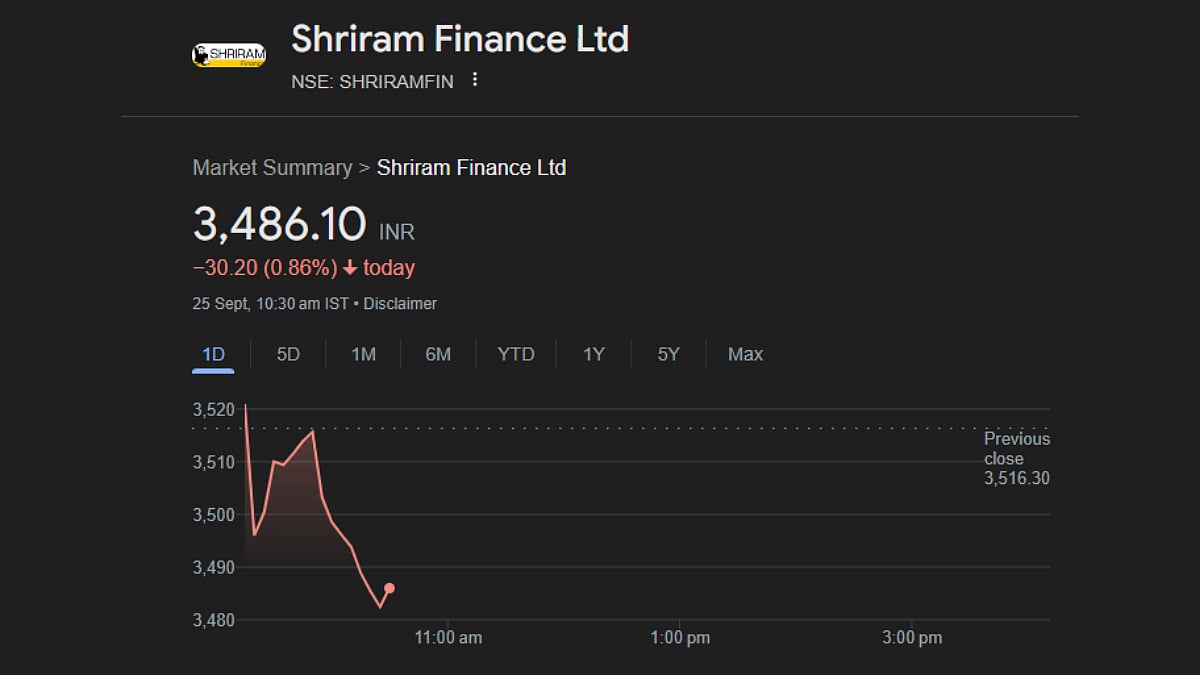Image resolution: width=1200 pixels, height=675 pixels.
Task: Open the Market Summary breadcrumb link
Action: [x=272, y=168]
